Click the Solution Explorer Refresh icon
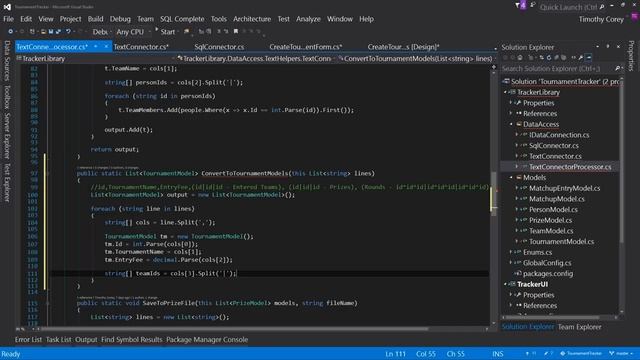 (x=549, y=58)
